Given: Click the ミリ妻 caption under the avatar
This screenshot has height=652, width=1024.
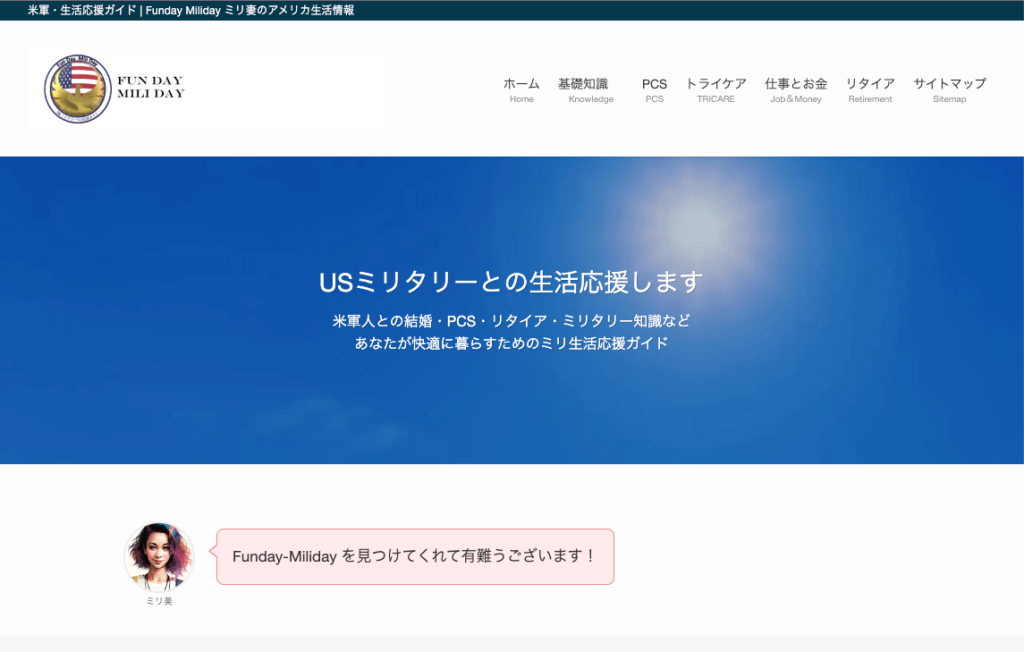Looking at the screenshot, I should [159, 601].
